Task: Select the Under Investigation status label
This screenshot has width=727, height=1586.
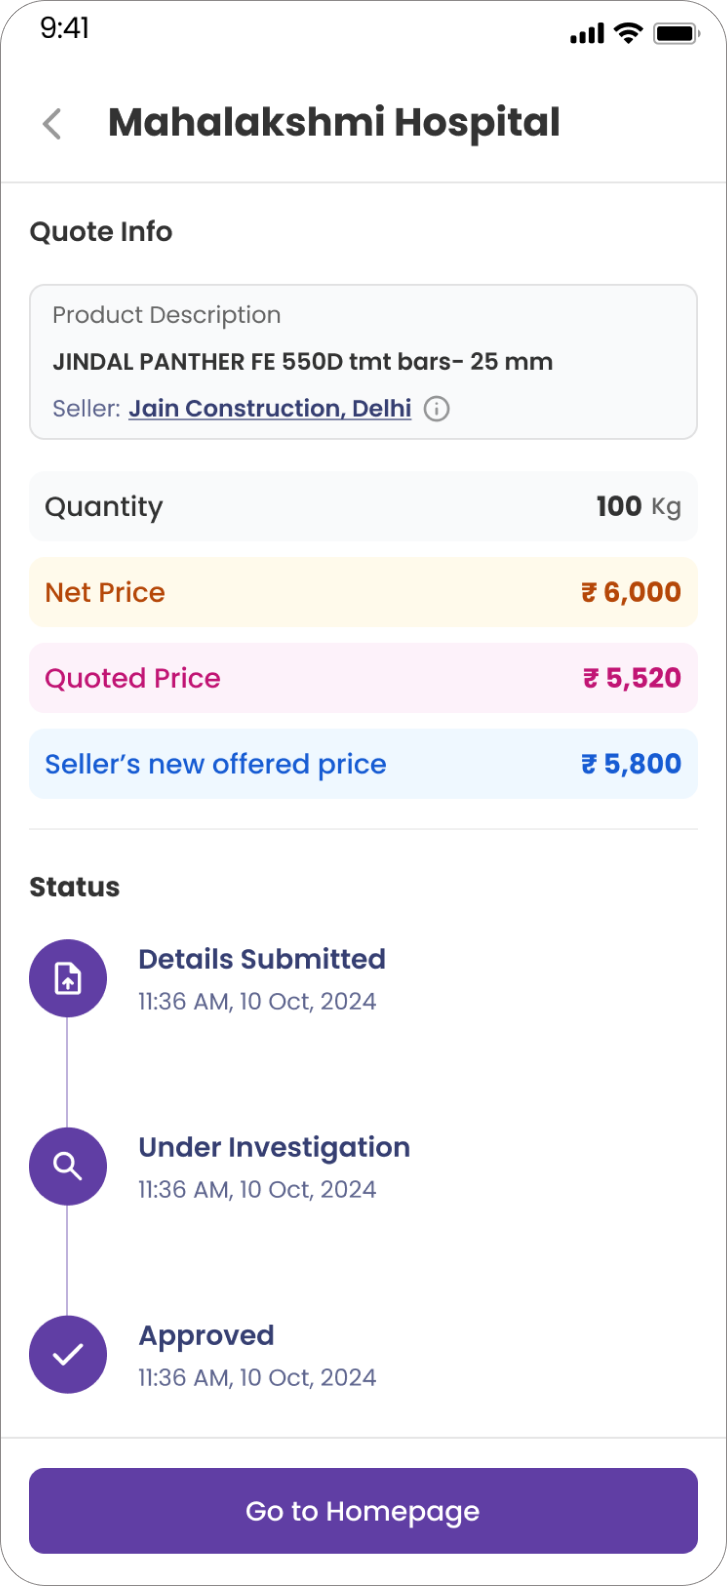Action: click(274, 1148)
